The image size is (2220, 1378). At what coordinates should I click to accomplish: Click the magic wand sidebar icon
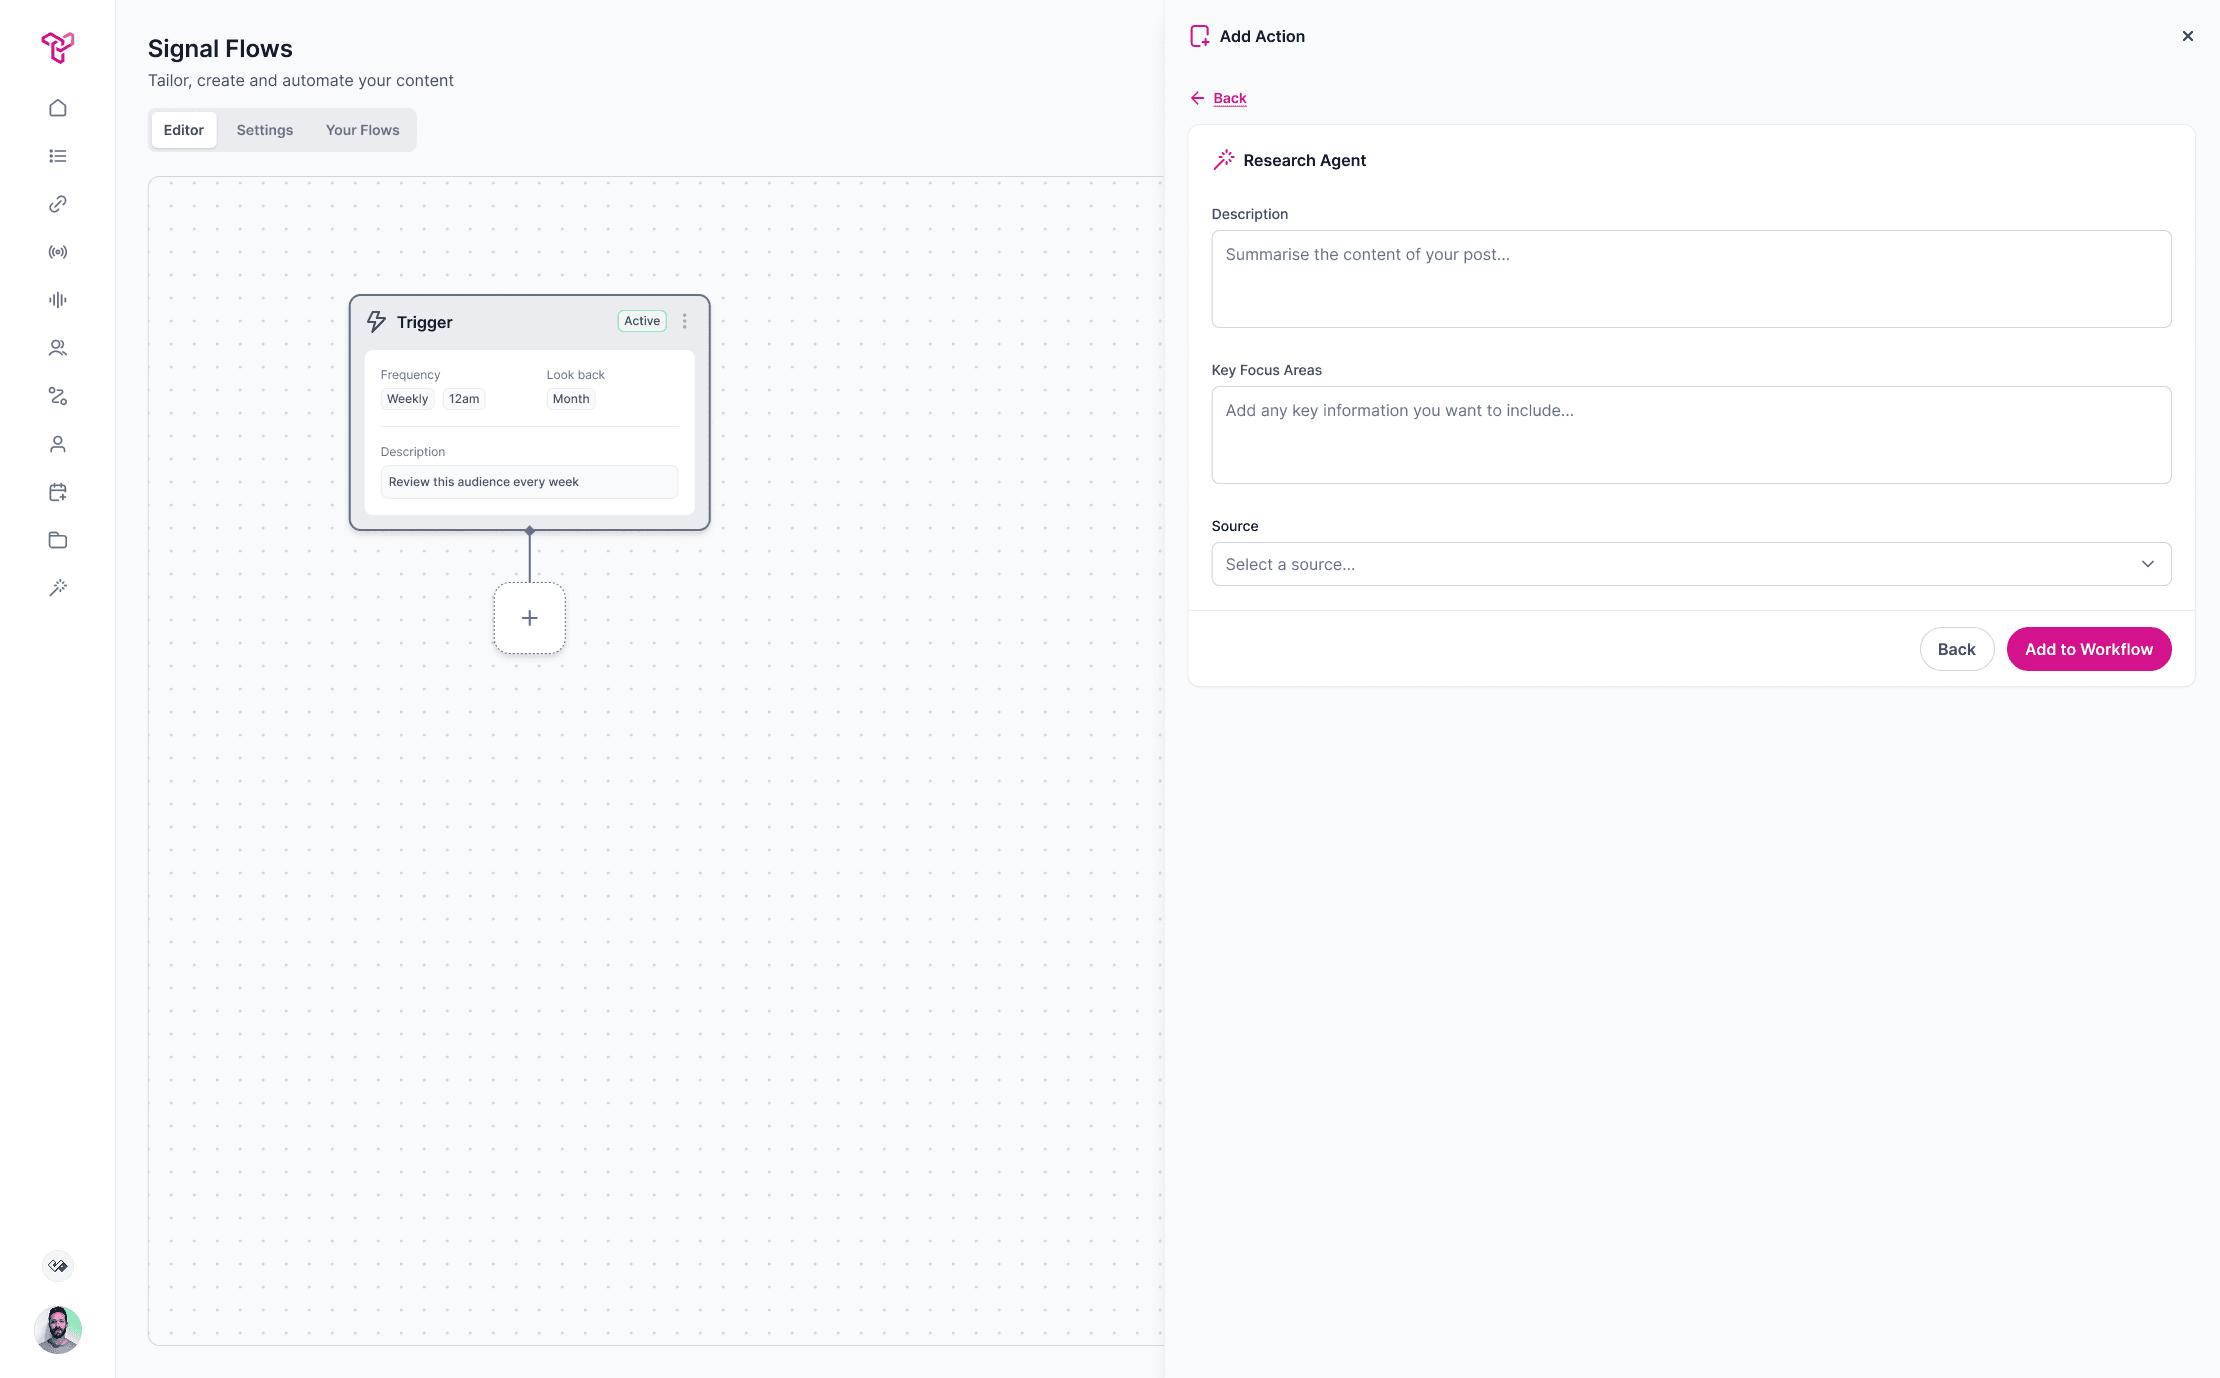(58, 588)
